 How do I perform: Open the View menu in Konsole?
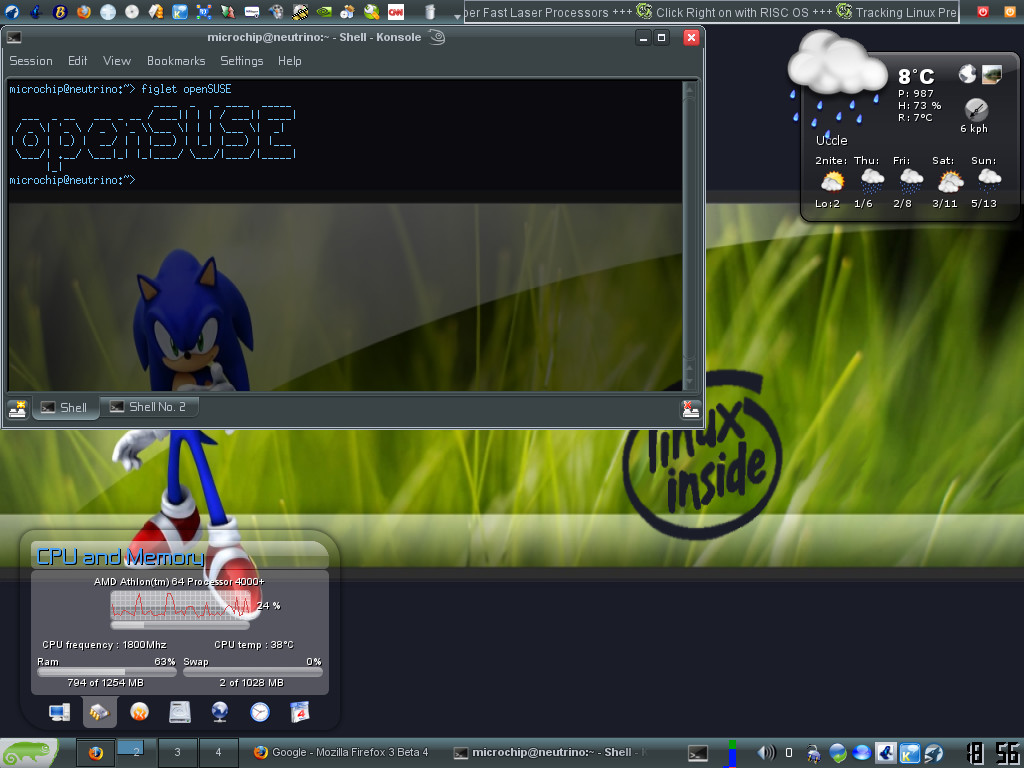click(117, 61)
